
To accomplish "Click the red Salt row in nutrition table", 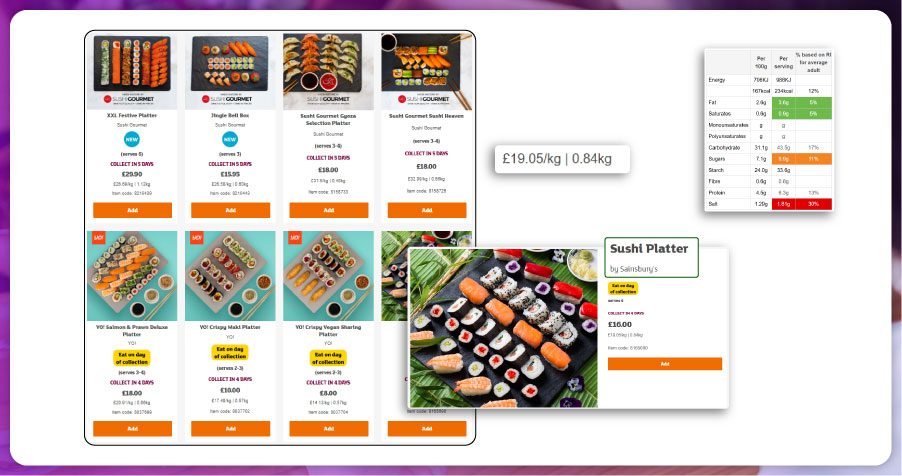I will click(x=769, y=204).
